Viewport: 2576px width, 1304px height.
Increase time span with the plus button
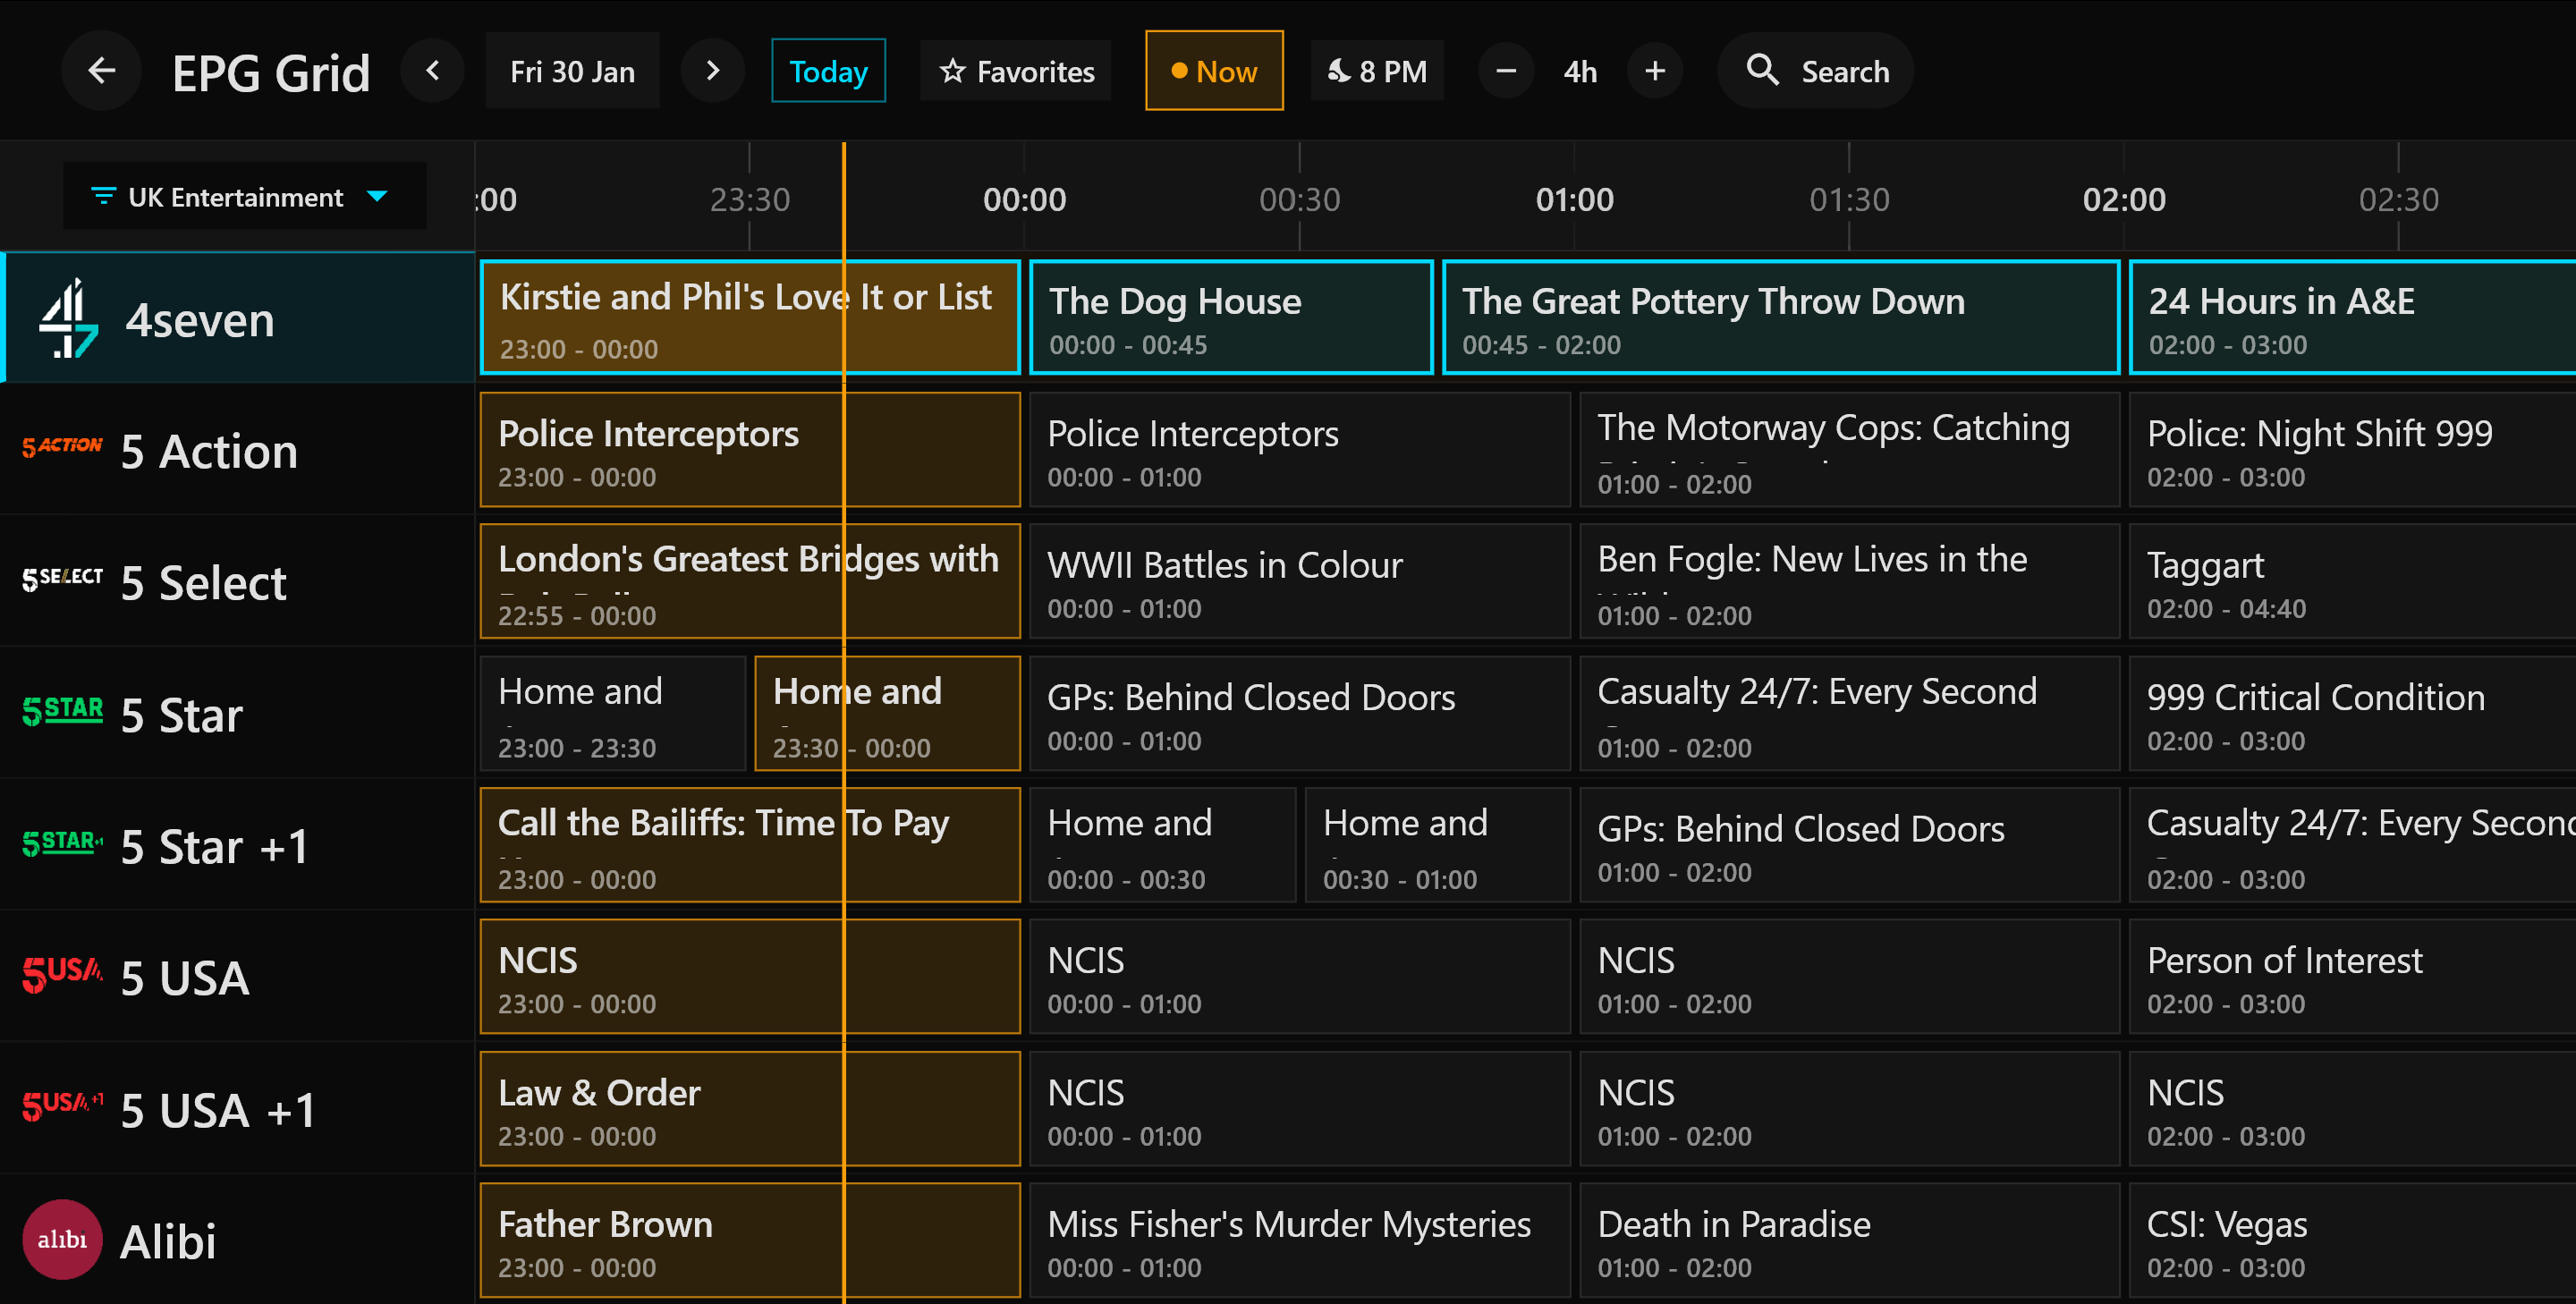point(1655,70)
